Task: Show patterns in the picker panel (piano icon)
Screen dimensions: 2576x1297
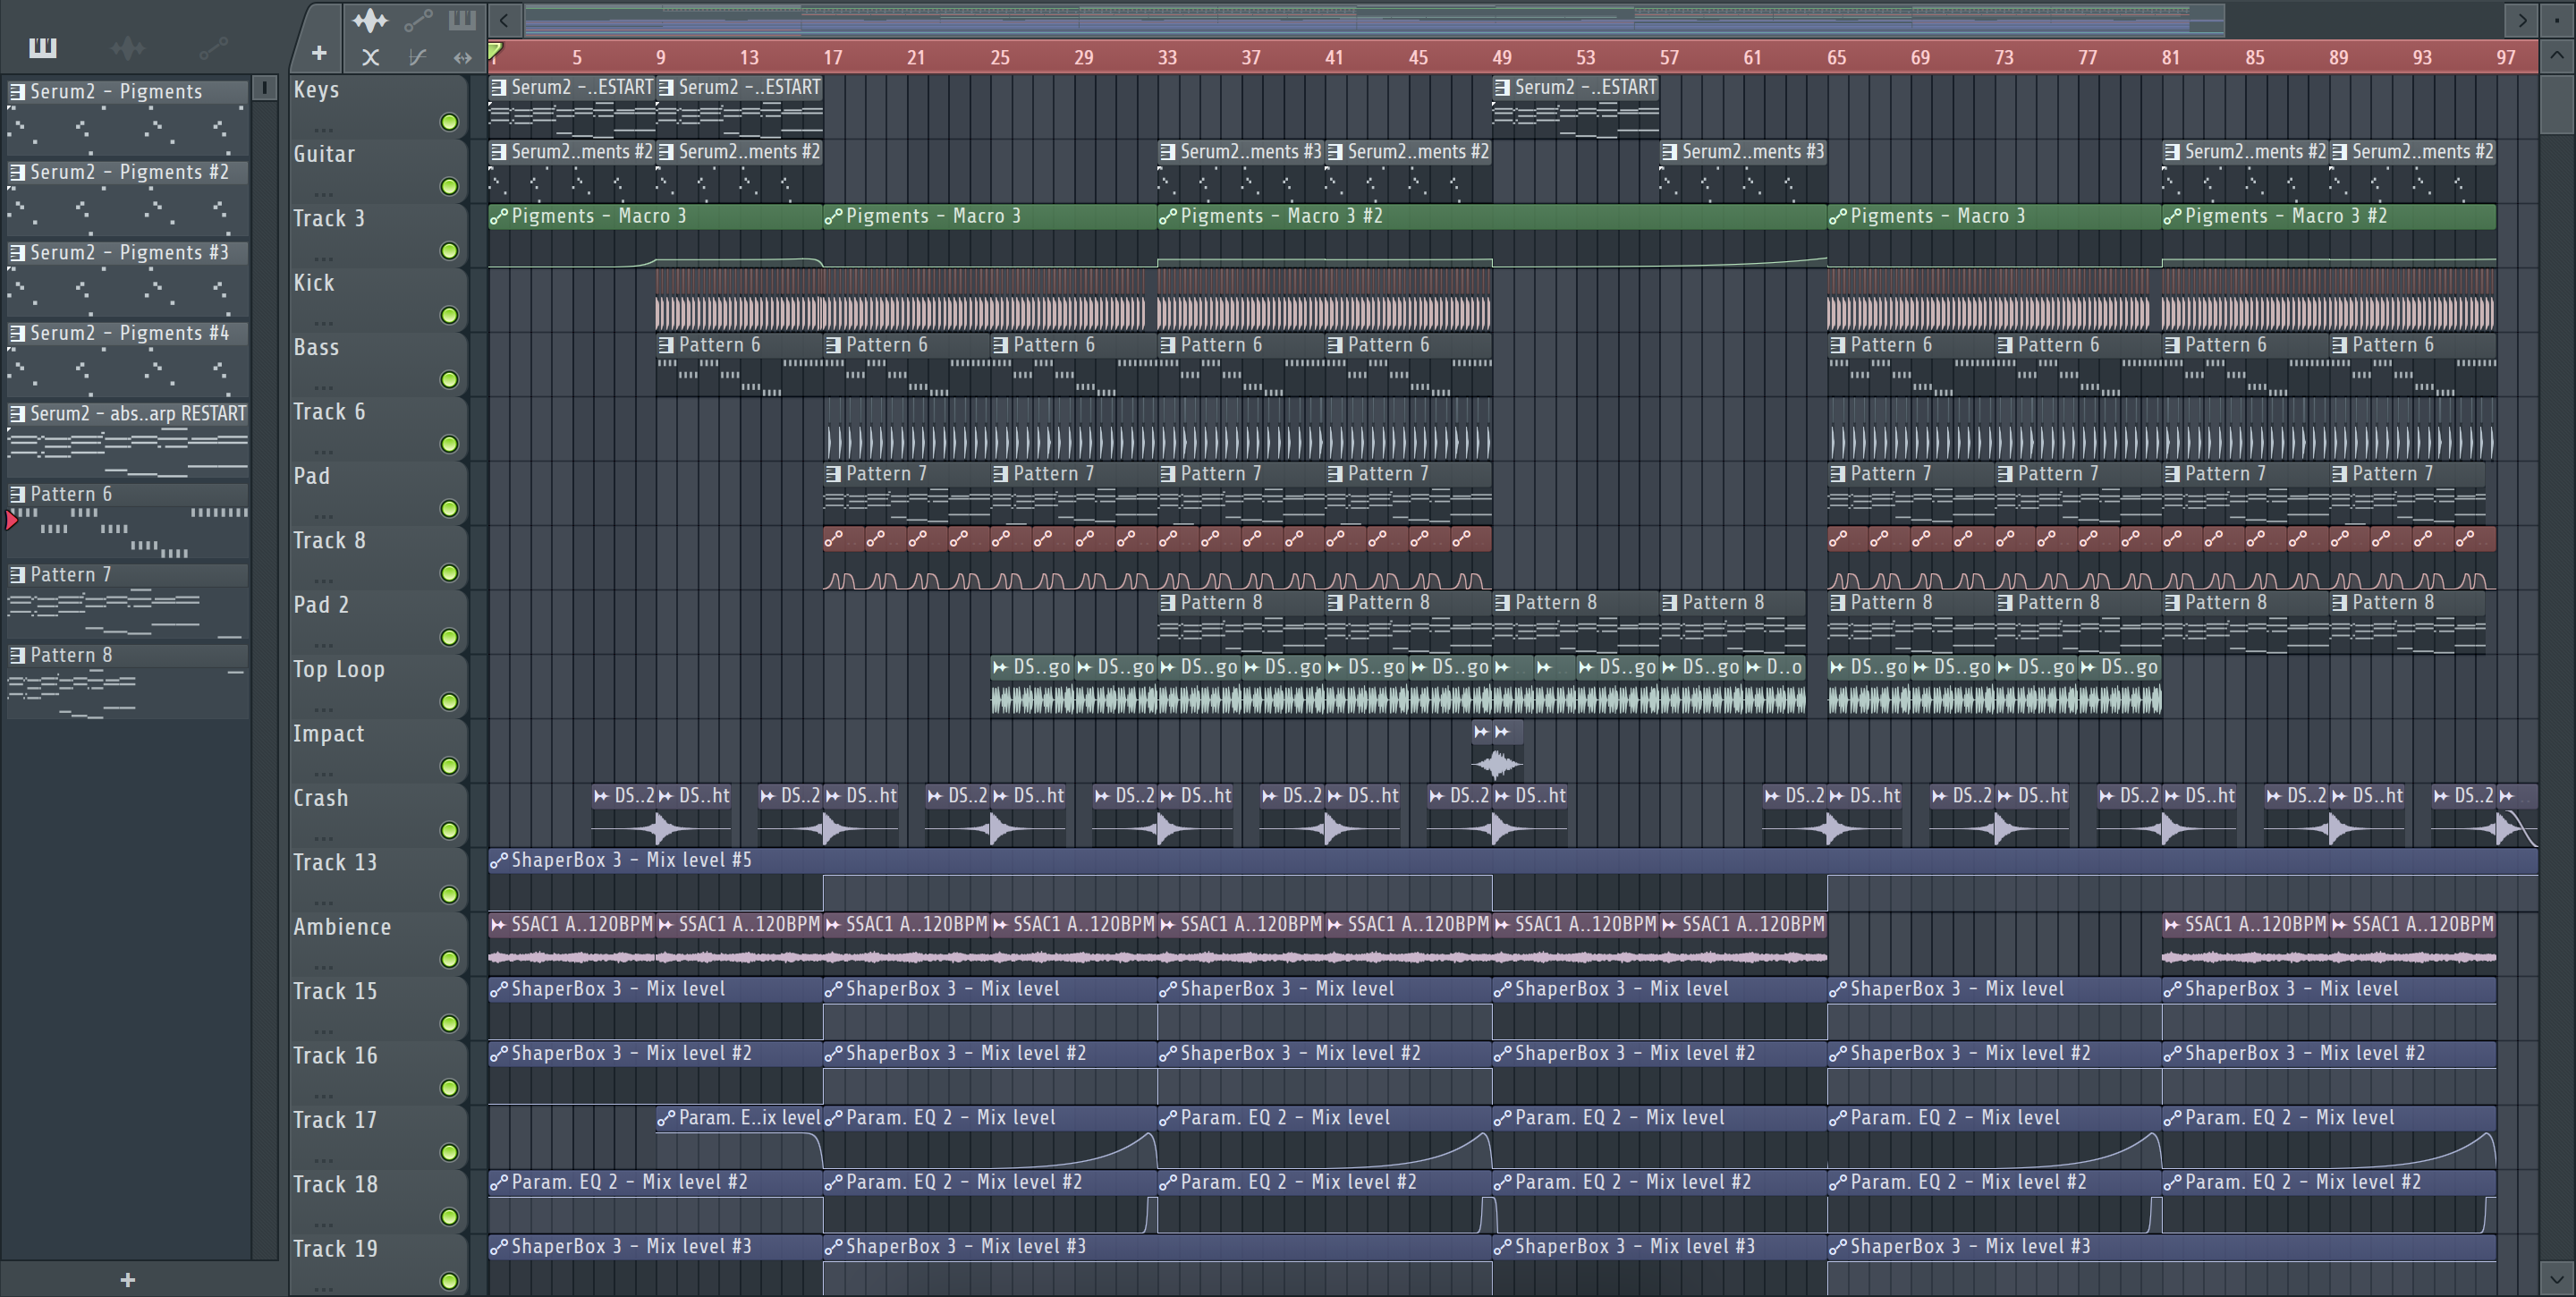Action: pos(42,47)
